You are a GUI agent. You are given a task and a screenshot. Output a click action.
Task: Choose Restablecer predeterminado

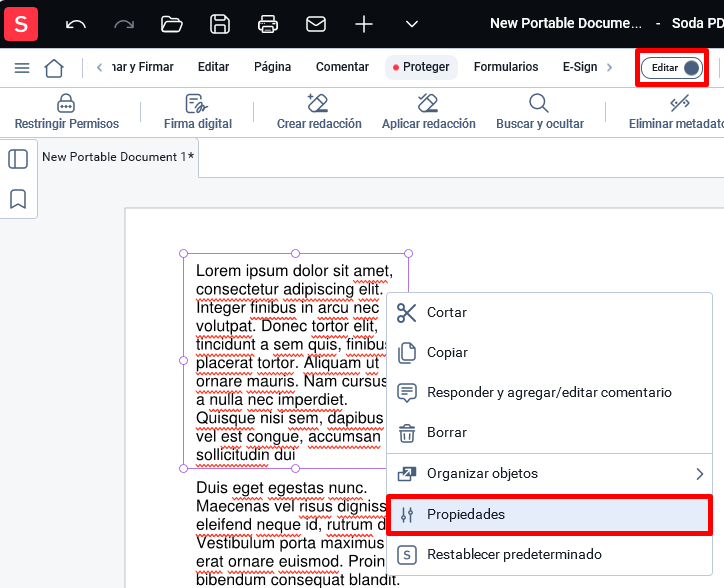pyautogui.click(x=549, y=554)
